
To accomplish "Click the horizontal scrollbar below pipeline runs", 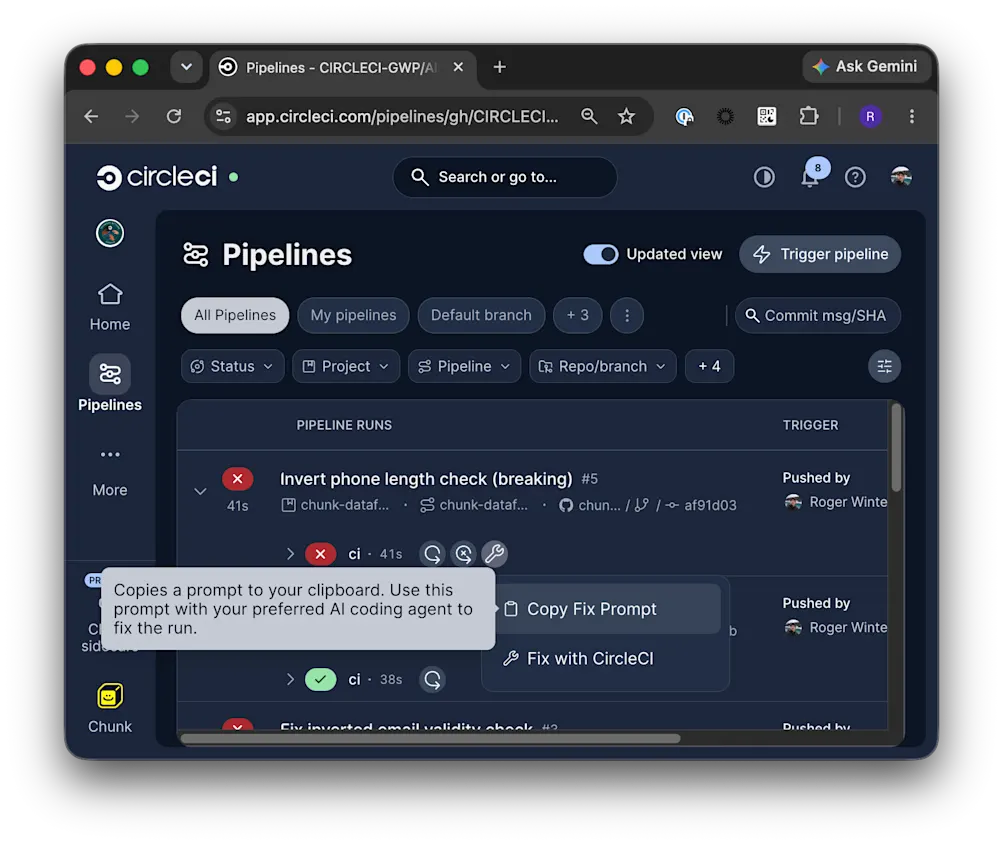I will coord(430,739).
